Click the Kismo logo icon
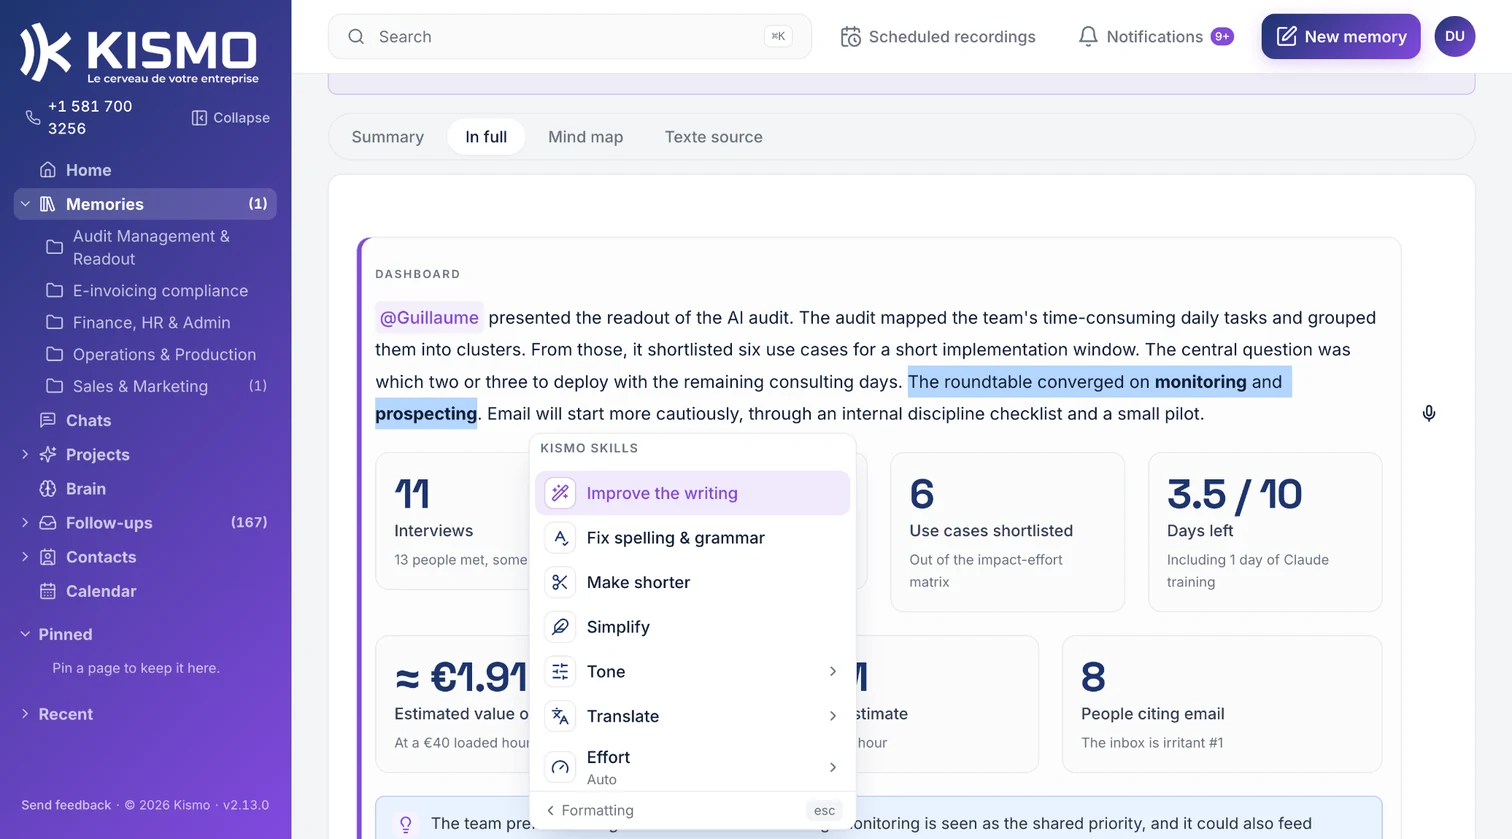The image size is (1512, 839). click(x=46, y=52)
